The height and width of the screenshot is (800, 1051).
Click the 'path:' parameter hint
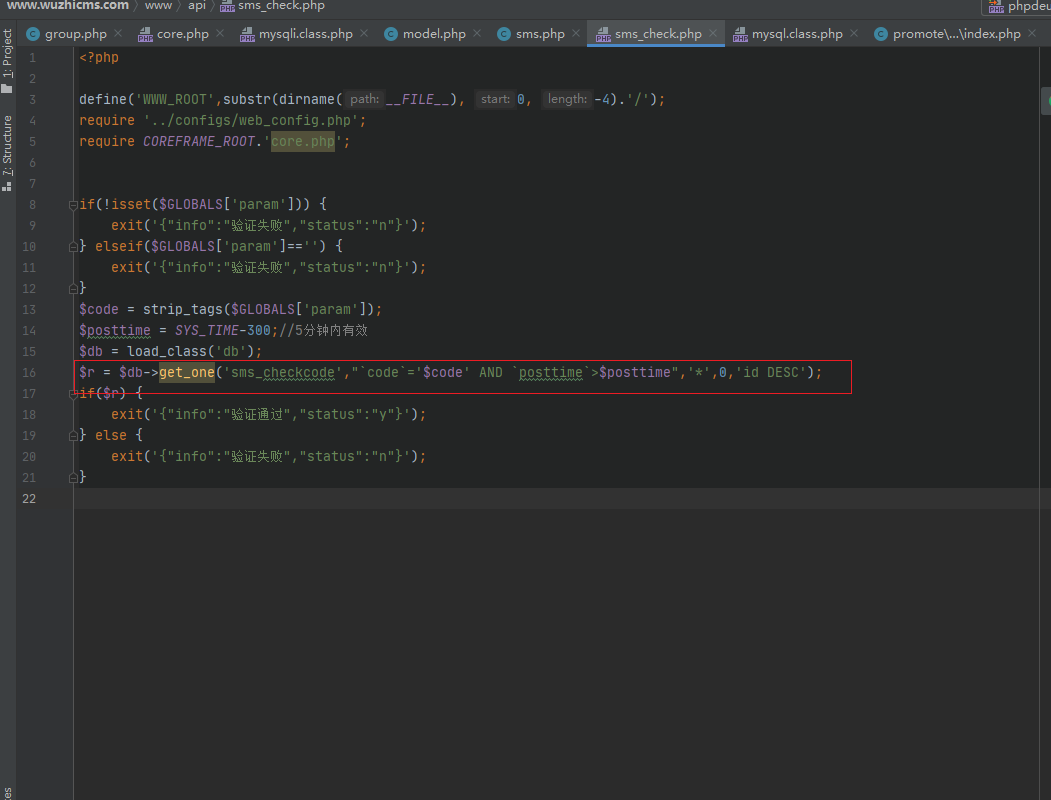pos(365,99)
